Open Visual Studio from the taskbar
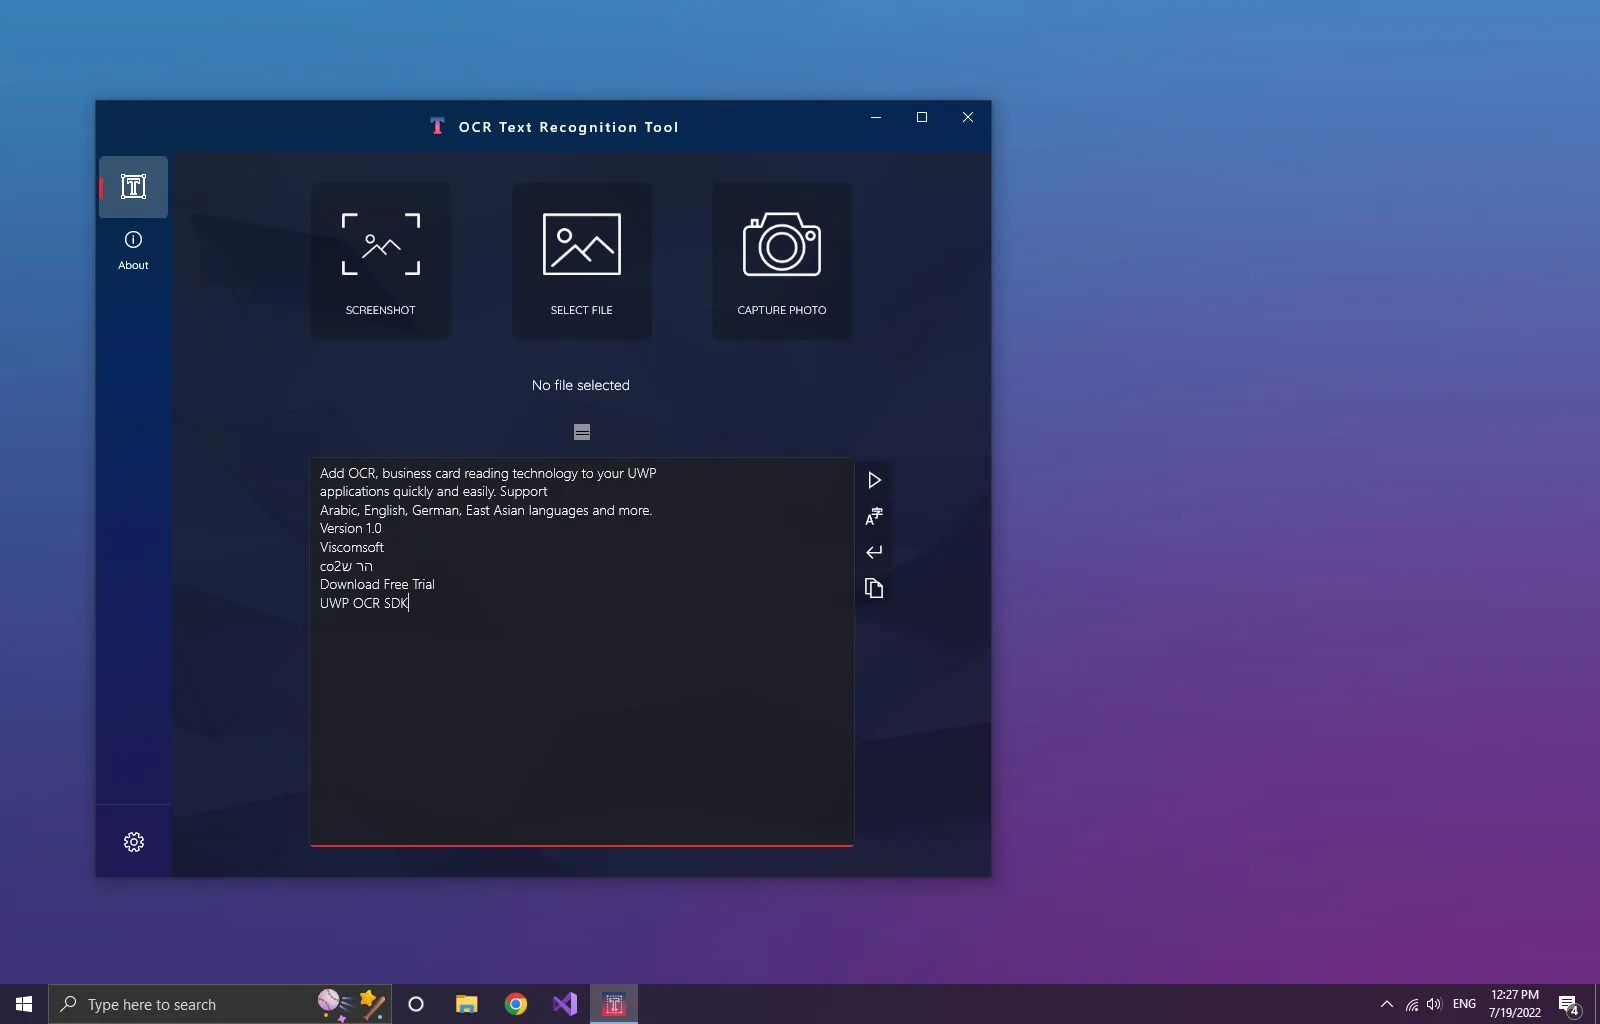 (x=565, y=1004)
